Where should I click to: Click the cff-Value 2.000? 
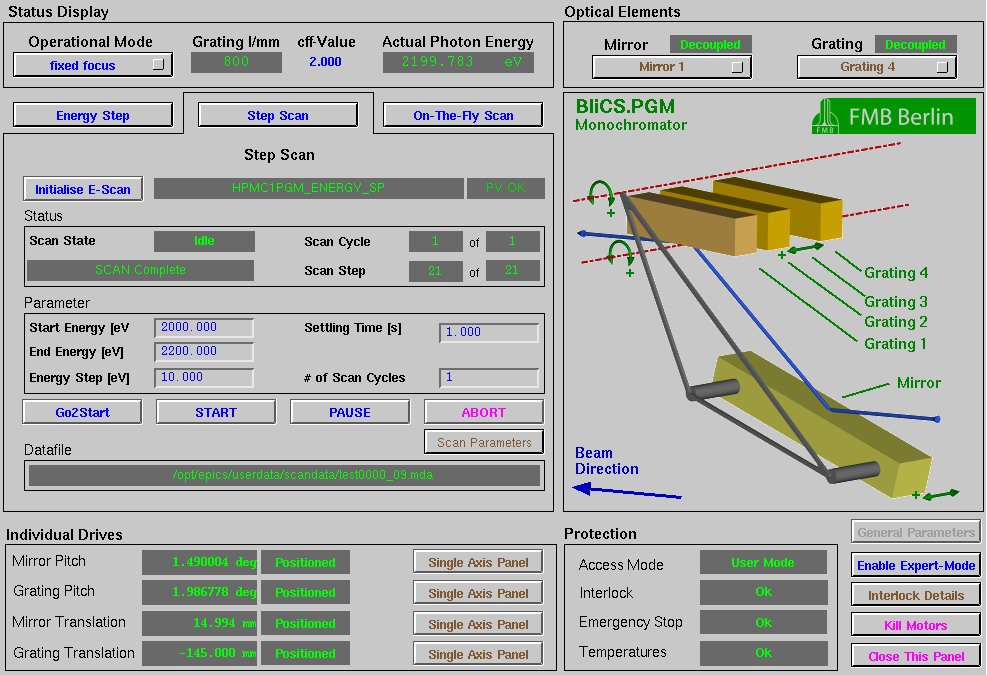point(325,62)
